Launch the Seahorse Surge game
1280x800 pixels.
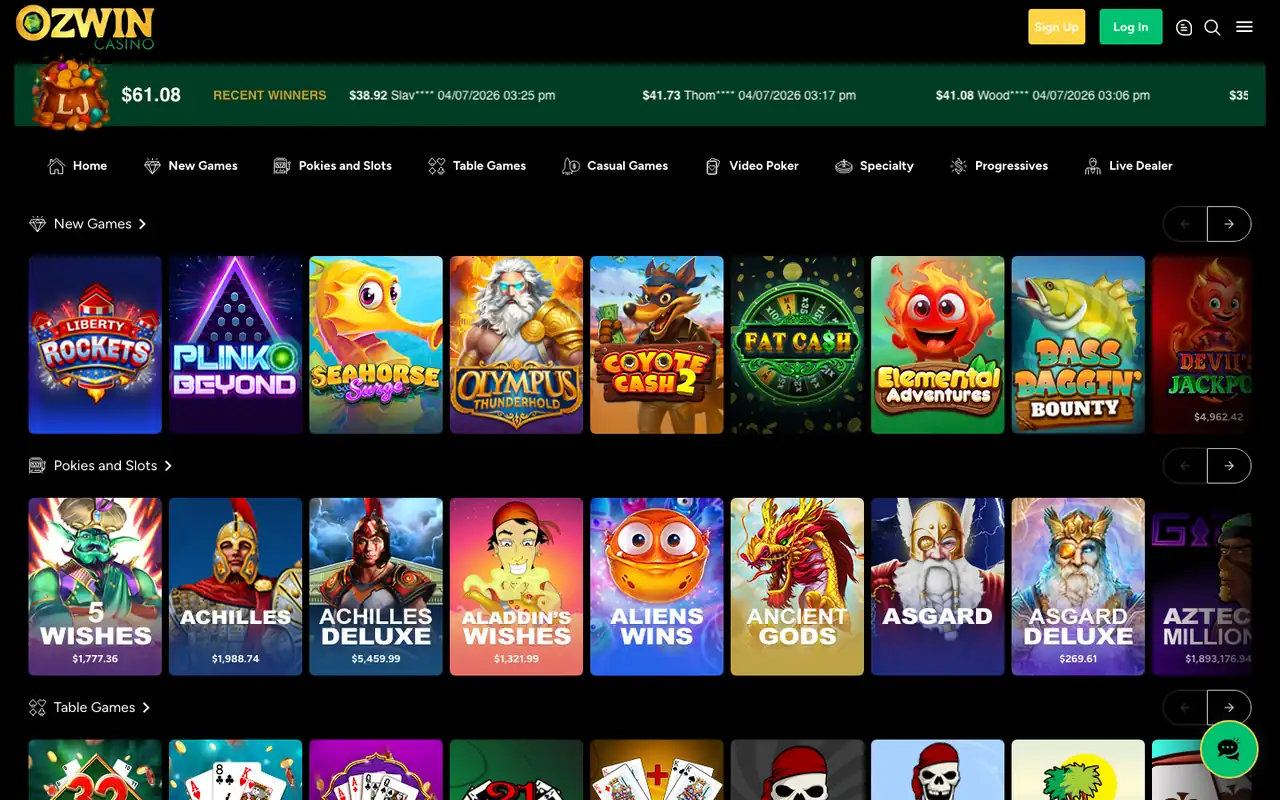[376, 345]
